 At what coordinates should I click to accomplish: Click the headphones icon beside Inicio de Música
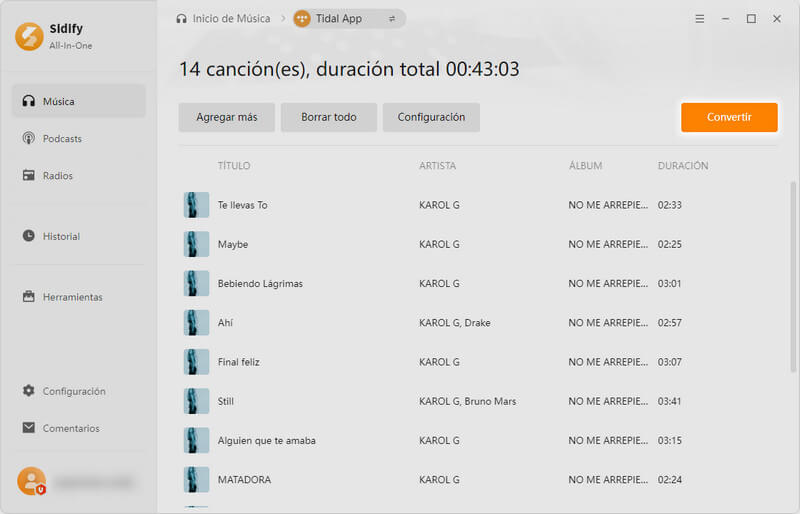[x=181, y=19]
